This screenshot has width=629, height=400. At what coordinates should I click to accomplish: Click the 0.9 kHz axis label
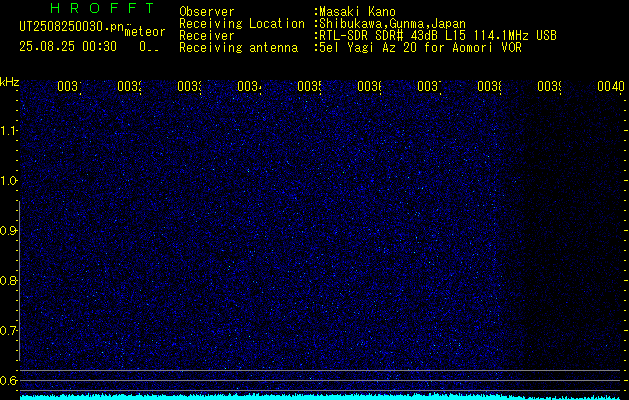[x=8, y=231]
